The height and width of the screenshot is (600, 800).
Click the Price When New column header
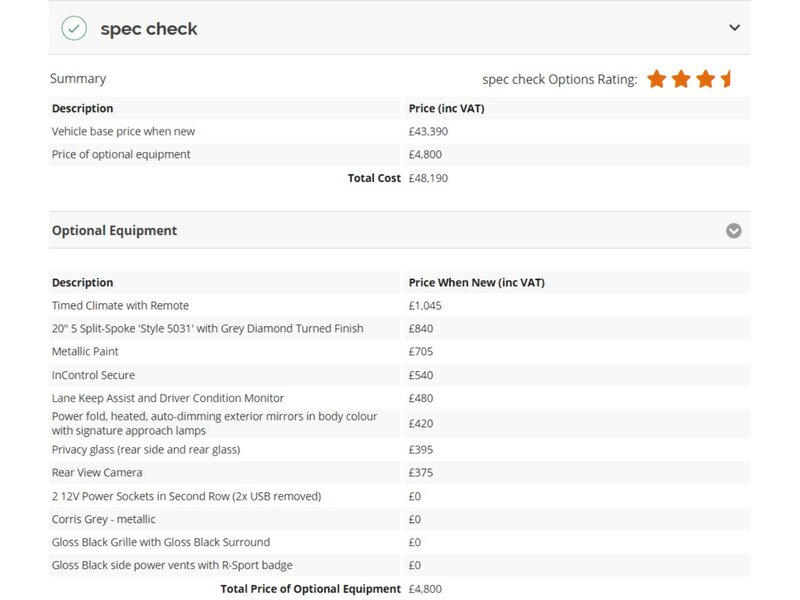(477, 283)
